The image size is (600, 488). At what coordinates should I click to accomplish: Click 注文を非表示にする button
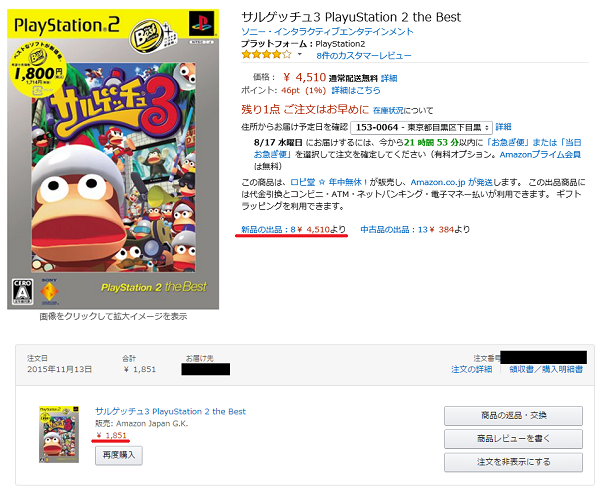514,462
